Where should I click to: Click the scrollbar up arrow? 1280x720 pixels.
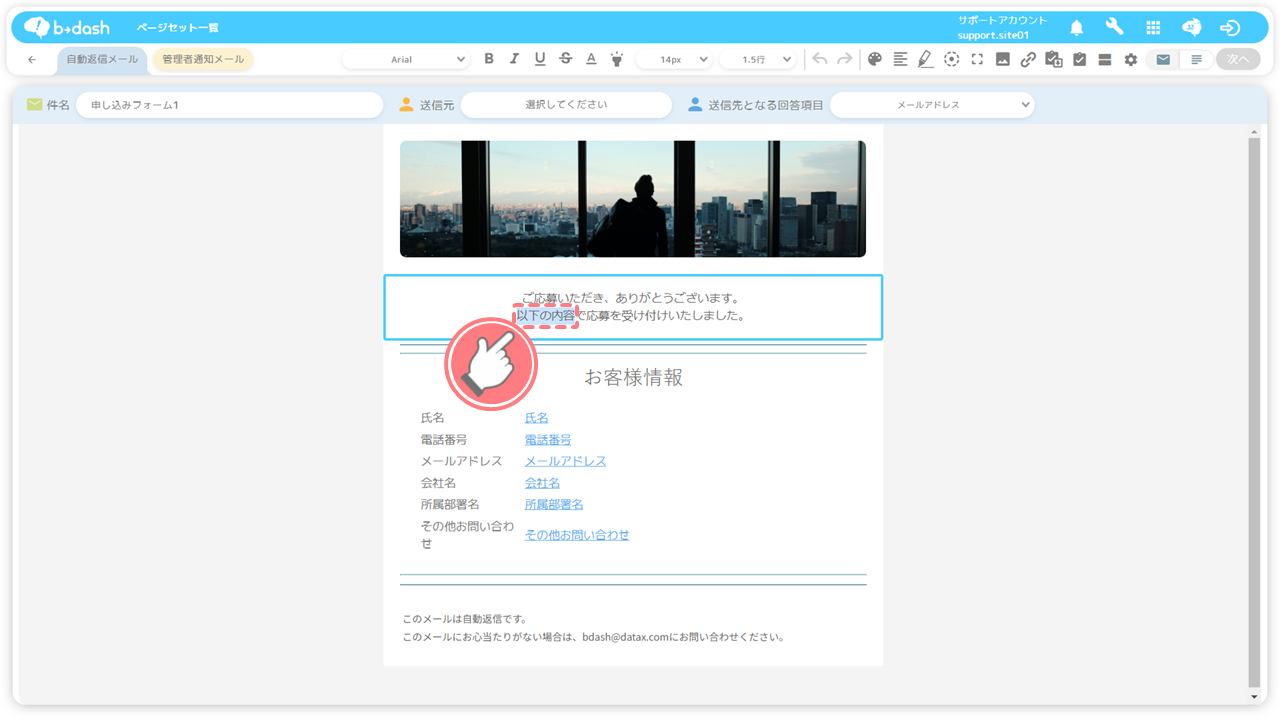[x=1255, y=132]
